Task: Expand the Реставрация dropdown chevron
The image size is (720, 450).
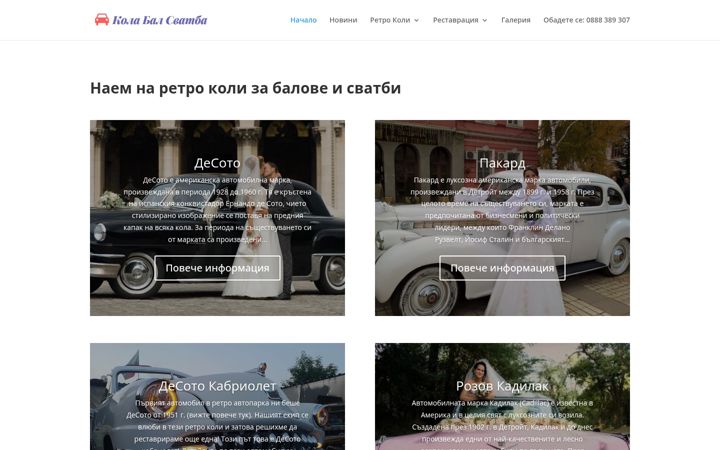Action: click(x=484, y=20)
